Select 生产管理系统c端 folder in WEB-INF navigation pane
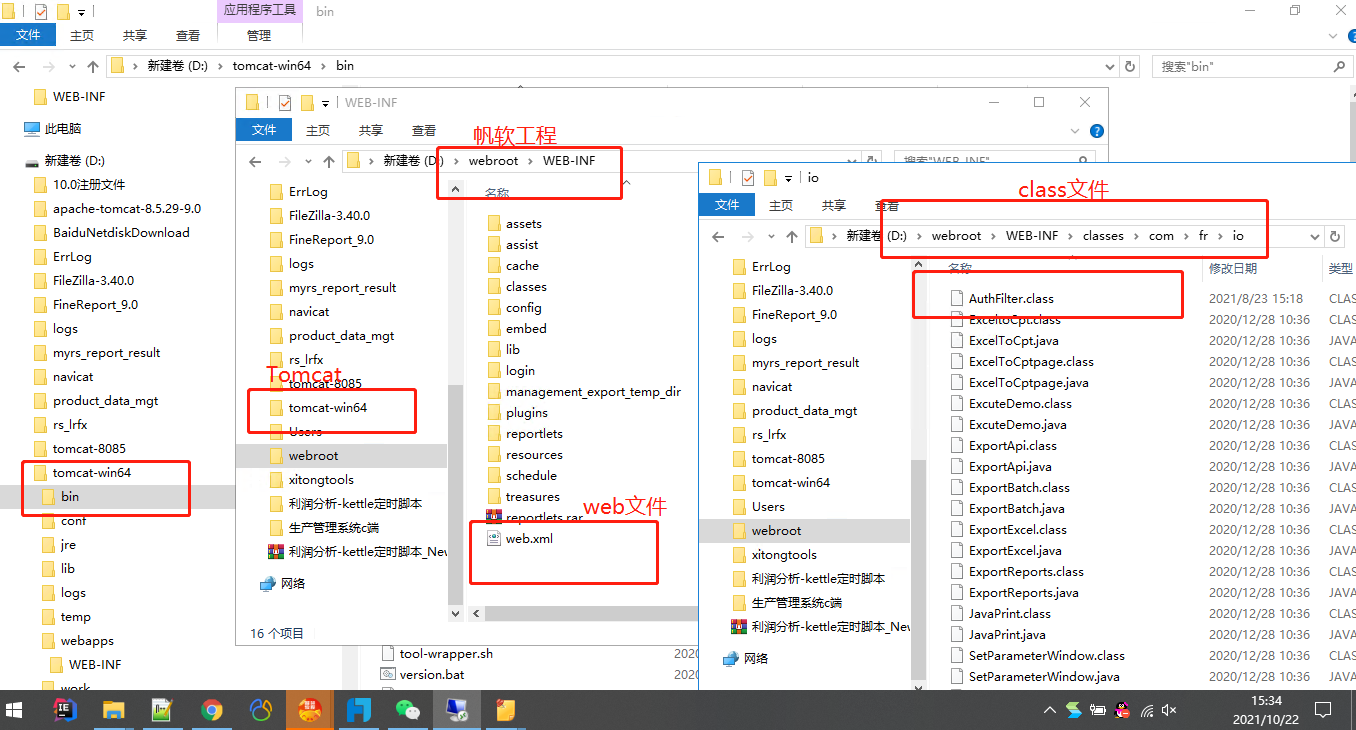 pos(333,528)
